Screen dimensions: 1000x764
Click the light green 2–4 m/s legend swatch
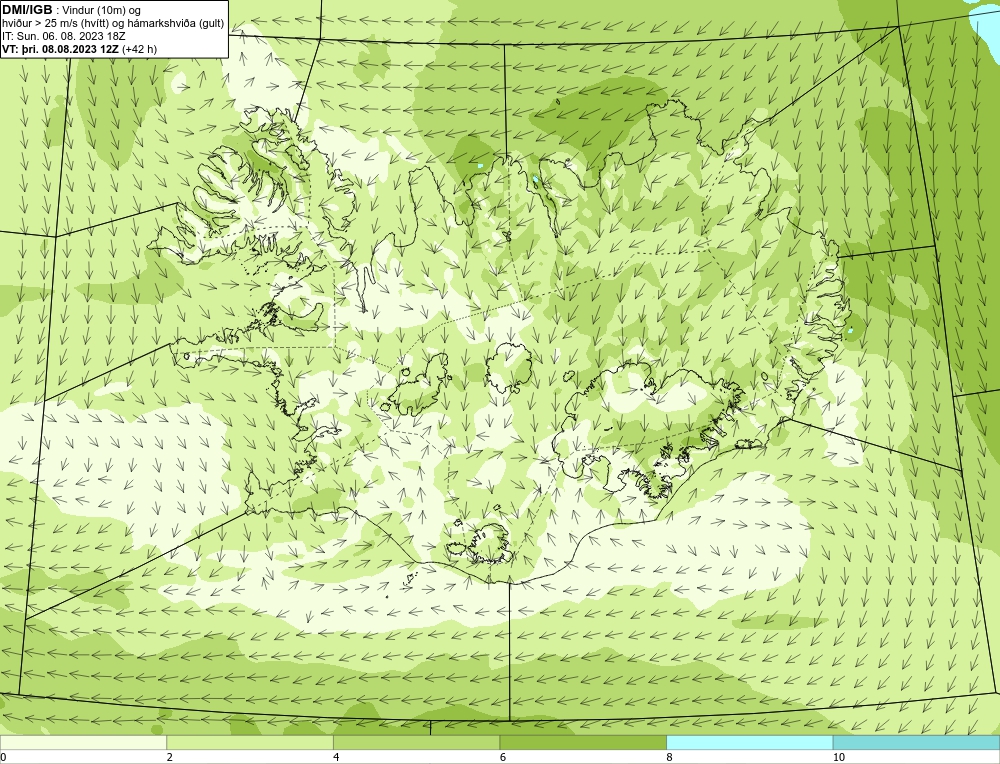click(250, 742)
